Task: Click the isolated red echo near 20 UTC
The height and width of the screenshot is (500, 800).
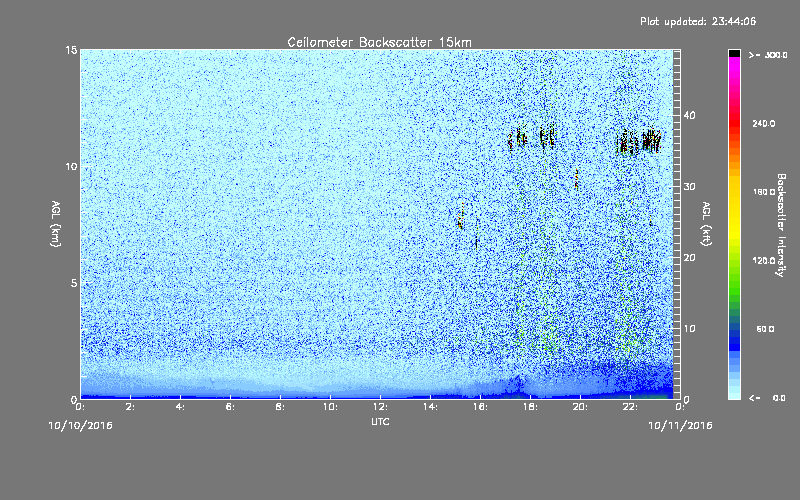Action: click(x=577, y=180)
